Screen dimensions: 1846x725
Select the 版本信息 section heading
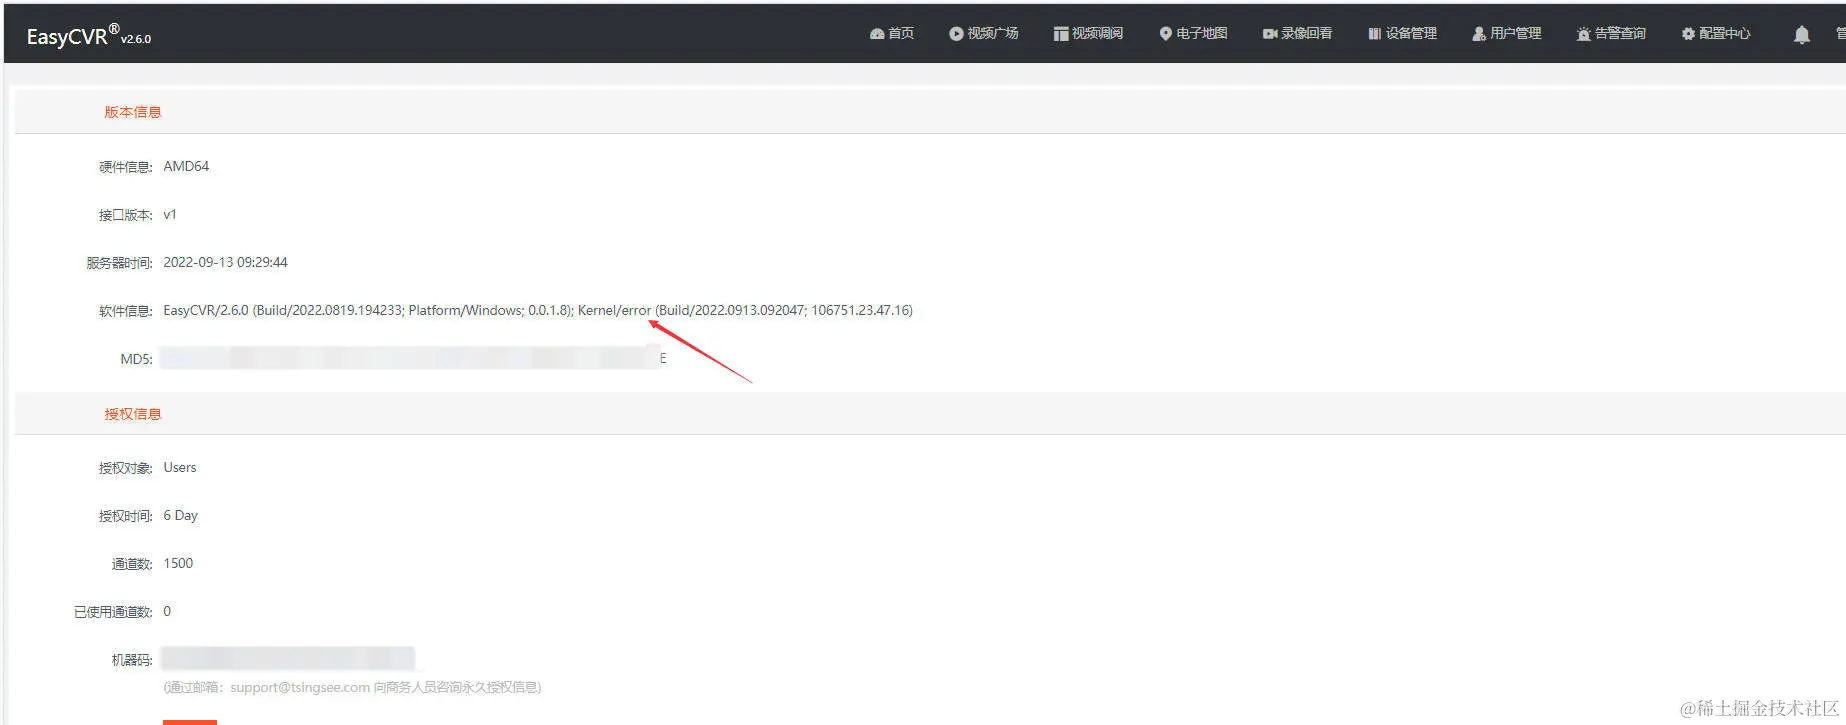tap(133, 112)
